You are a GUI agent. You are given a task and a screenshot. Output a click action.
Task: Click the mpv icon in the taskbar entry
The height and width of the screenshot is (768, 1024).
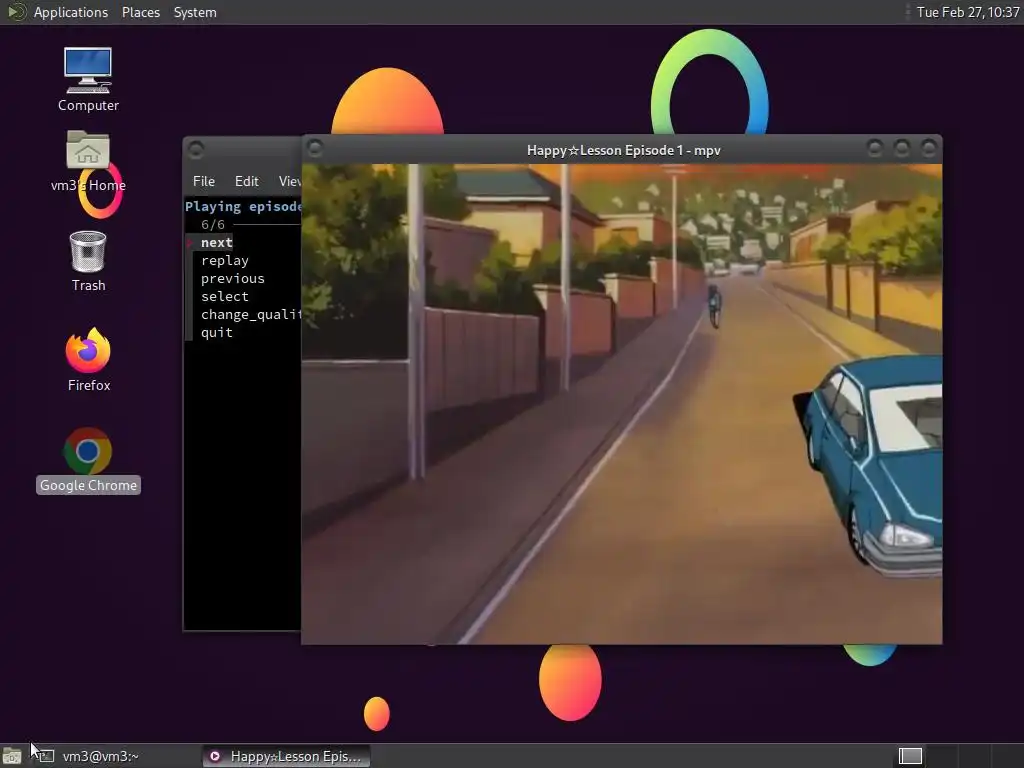215,756
